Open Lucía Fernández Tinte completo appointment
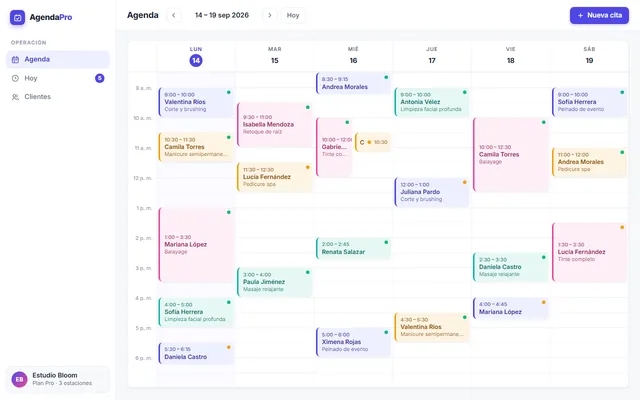 coord(589,252)
